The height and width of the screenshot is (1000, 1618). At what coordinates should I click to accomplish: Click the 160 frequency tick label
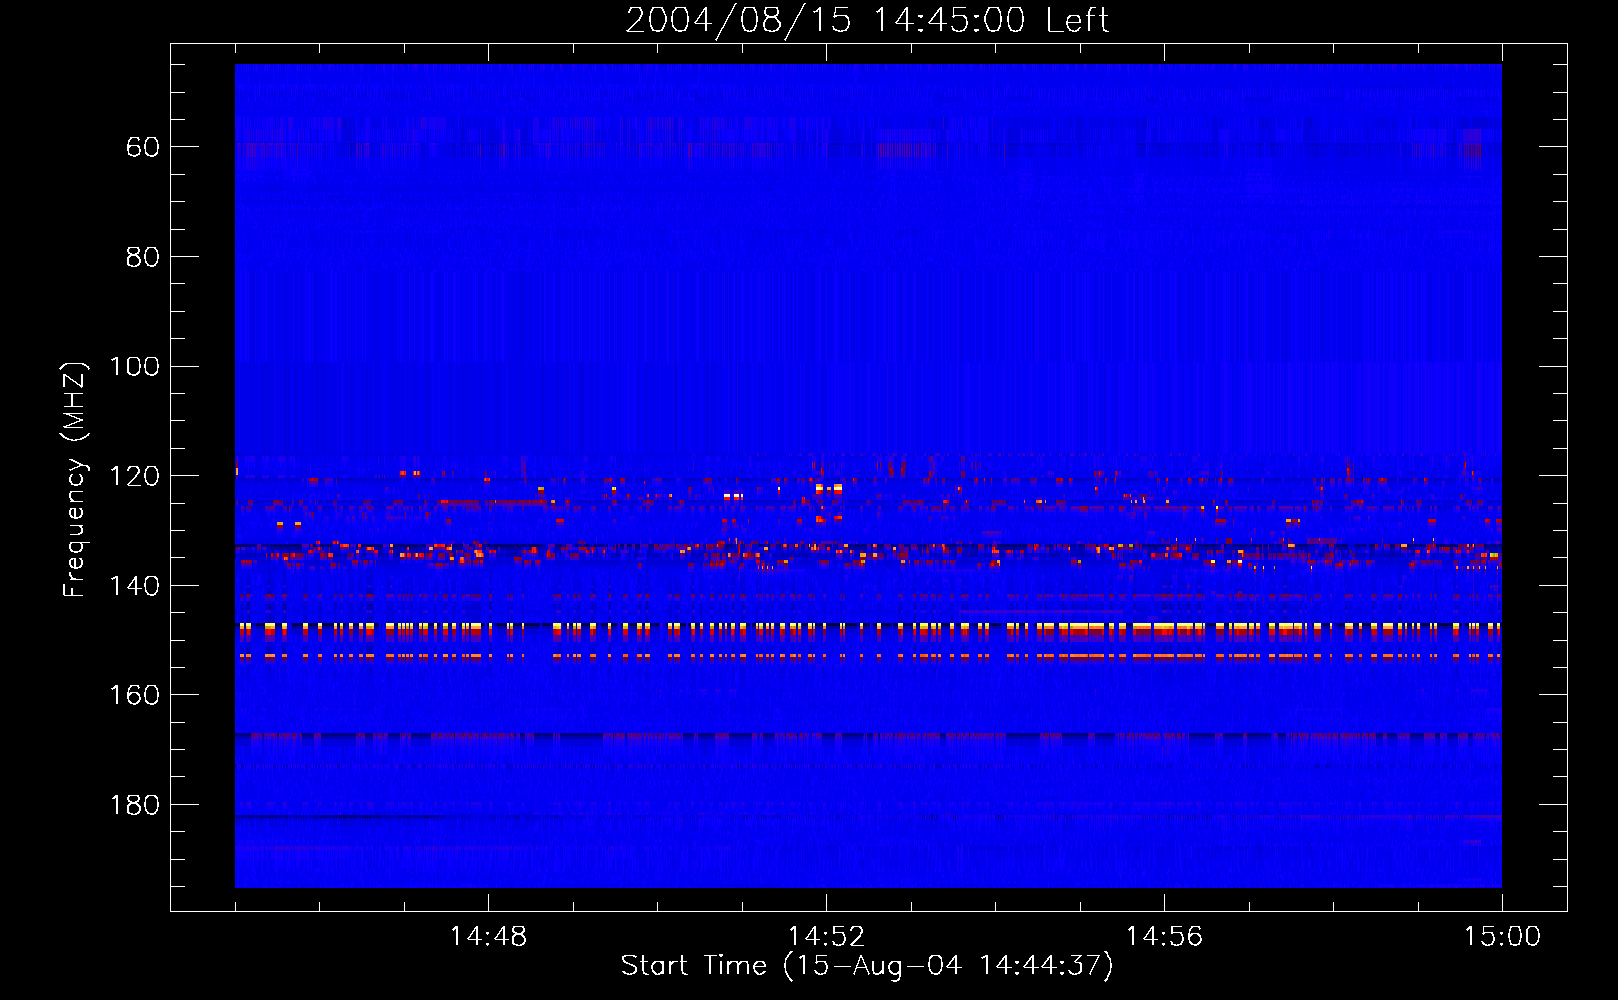[134, 696]
